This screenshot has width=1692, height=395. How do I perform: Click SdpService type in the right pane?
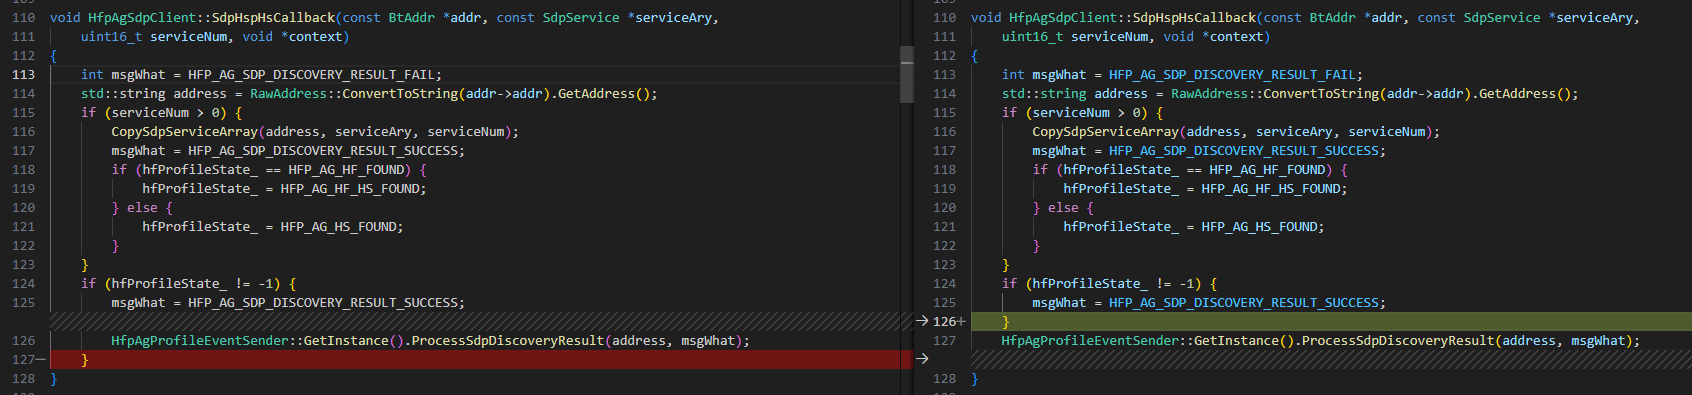[x=1502, y=18]
